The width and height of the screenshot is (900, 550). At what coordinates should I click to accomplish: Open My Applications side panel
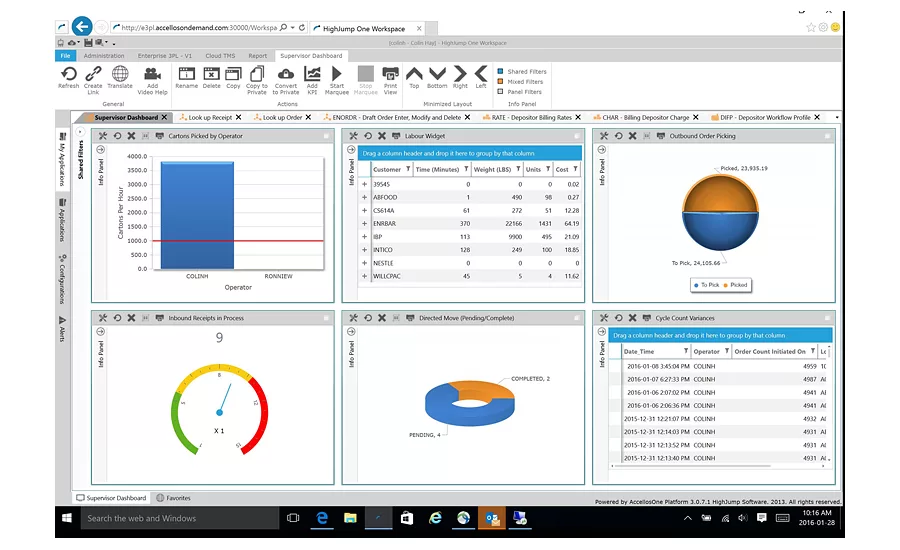pos(63,160)
